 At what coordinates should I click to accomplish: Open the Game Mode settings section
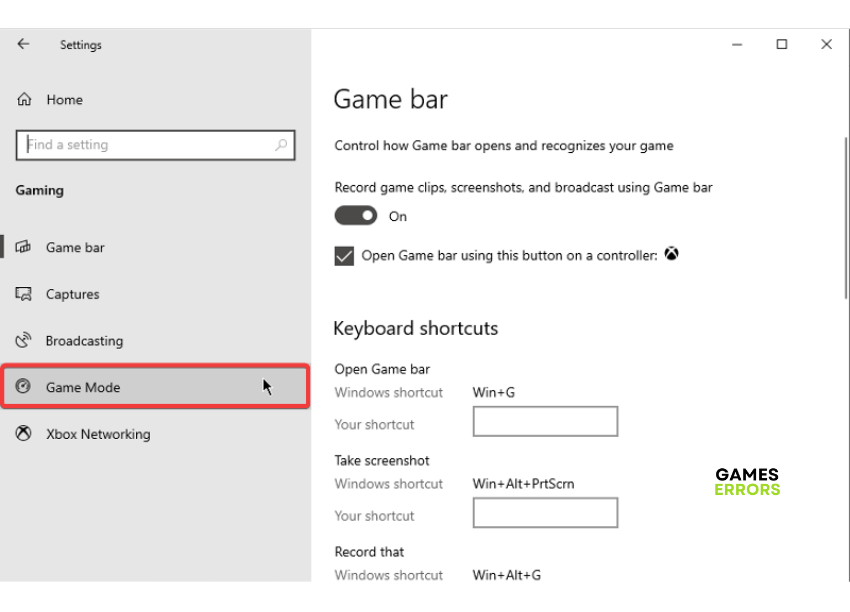pyautogui.click(x=75, y=387)
